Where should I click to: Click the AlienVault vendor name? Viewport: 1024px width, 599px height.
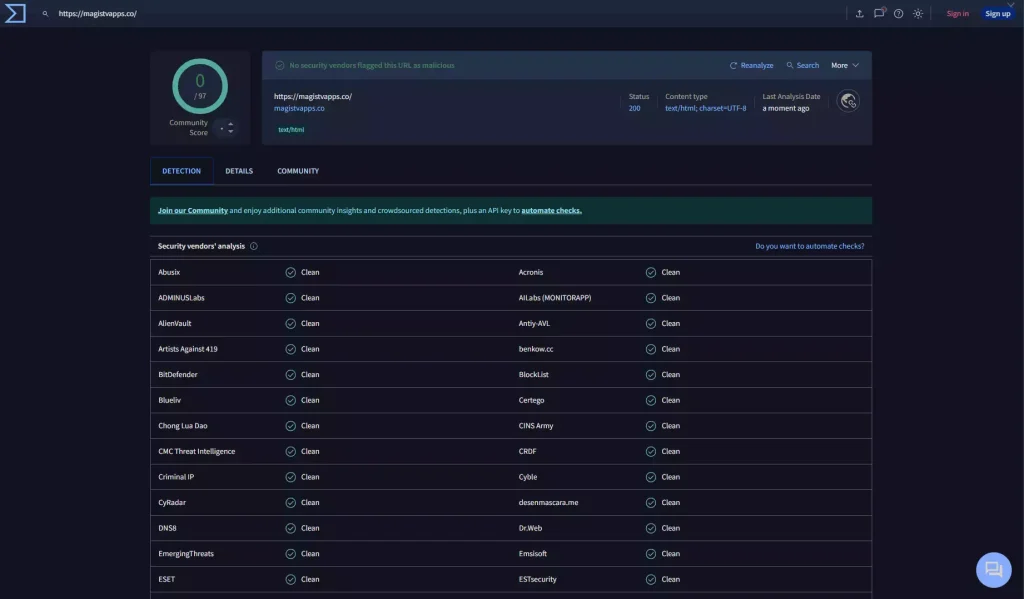pos(174,323)
